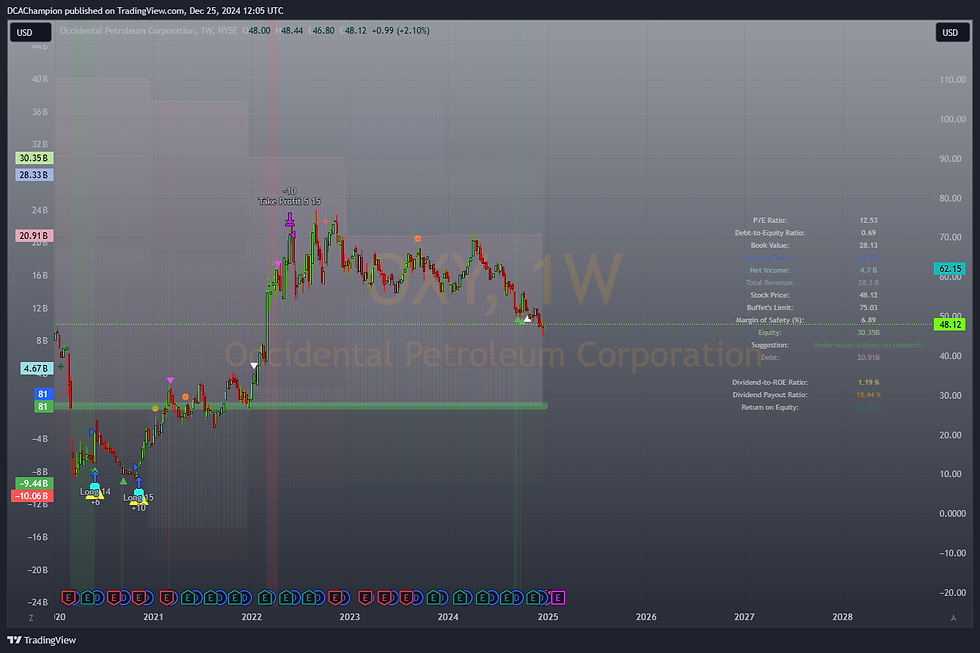Click the Margin of Safety value 6.89

coord(868,320)
